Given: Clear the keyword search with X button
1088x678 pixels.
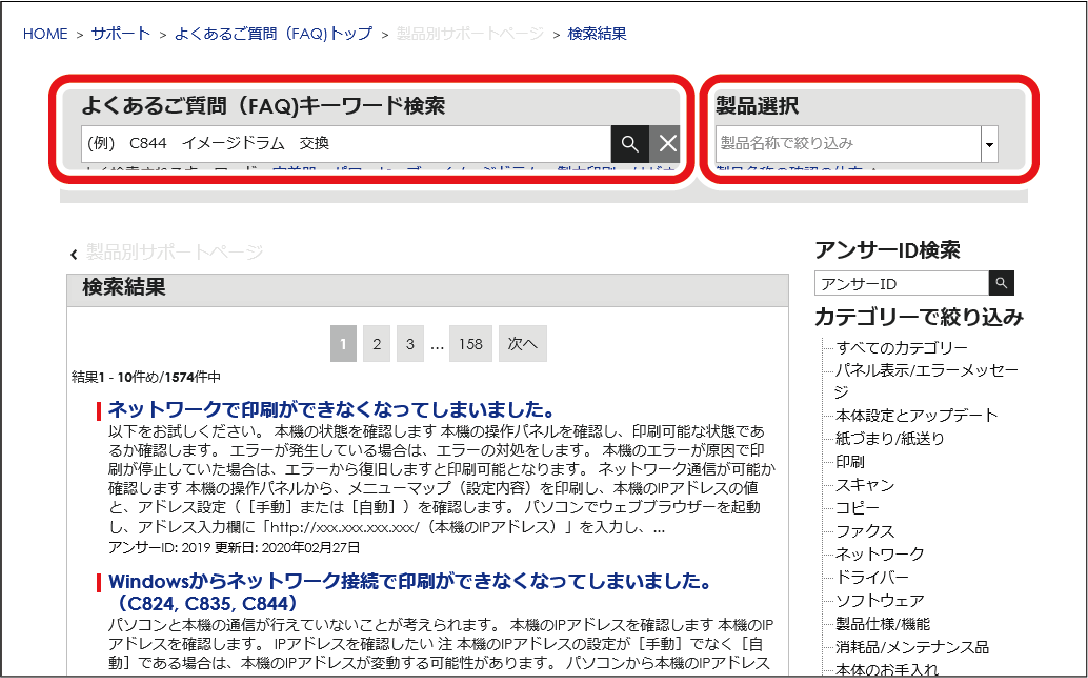Looking at the screenshot, I should pos(667,144).
